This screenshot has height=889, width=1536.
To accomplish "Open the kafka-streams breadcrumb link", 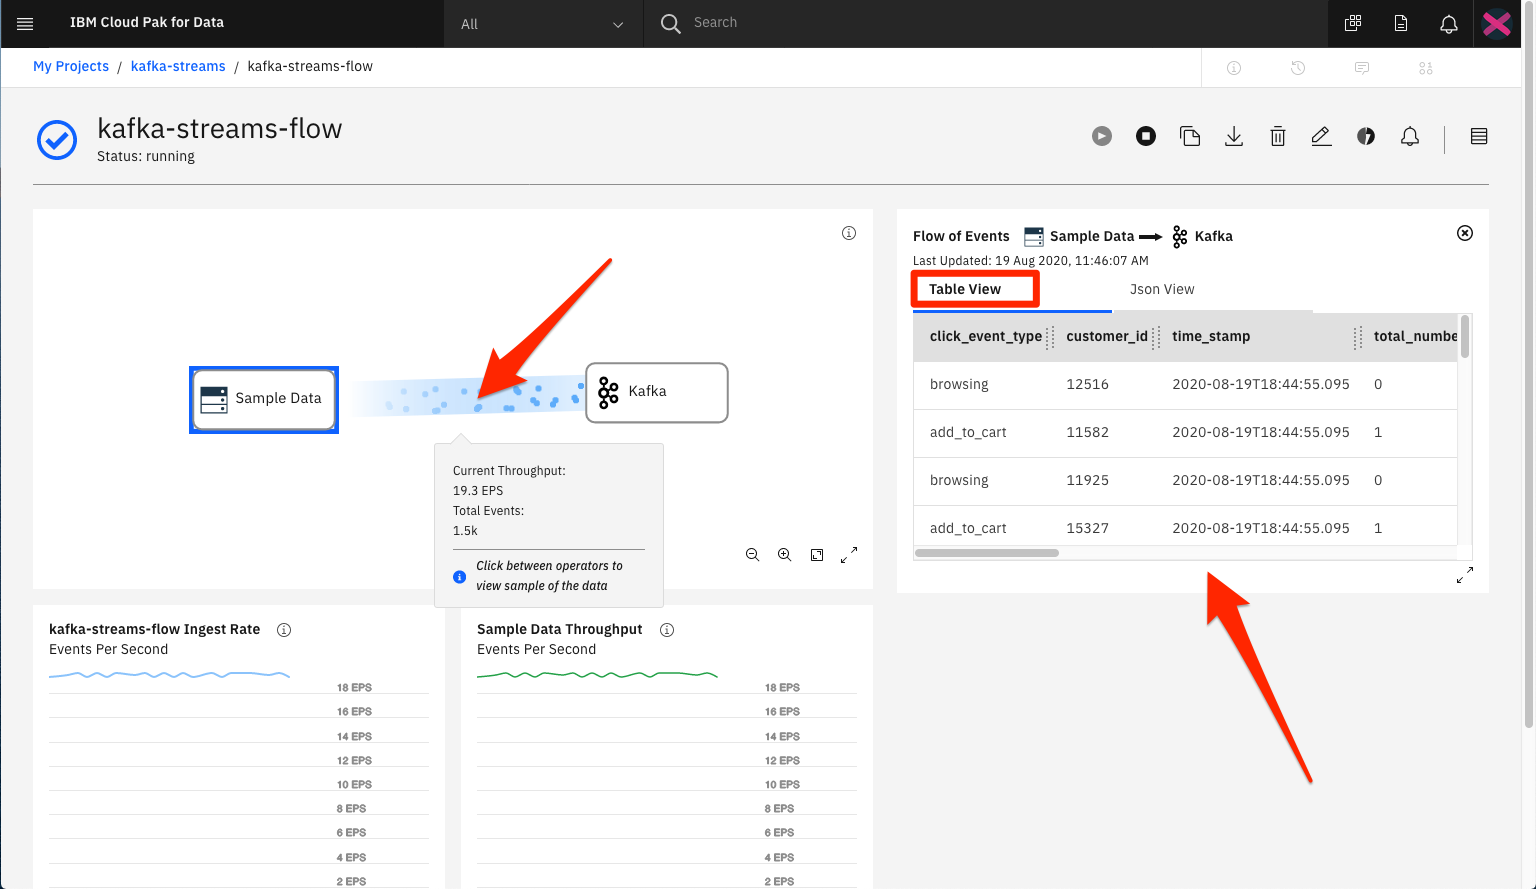I will (178, 66).
